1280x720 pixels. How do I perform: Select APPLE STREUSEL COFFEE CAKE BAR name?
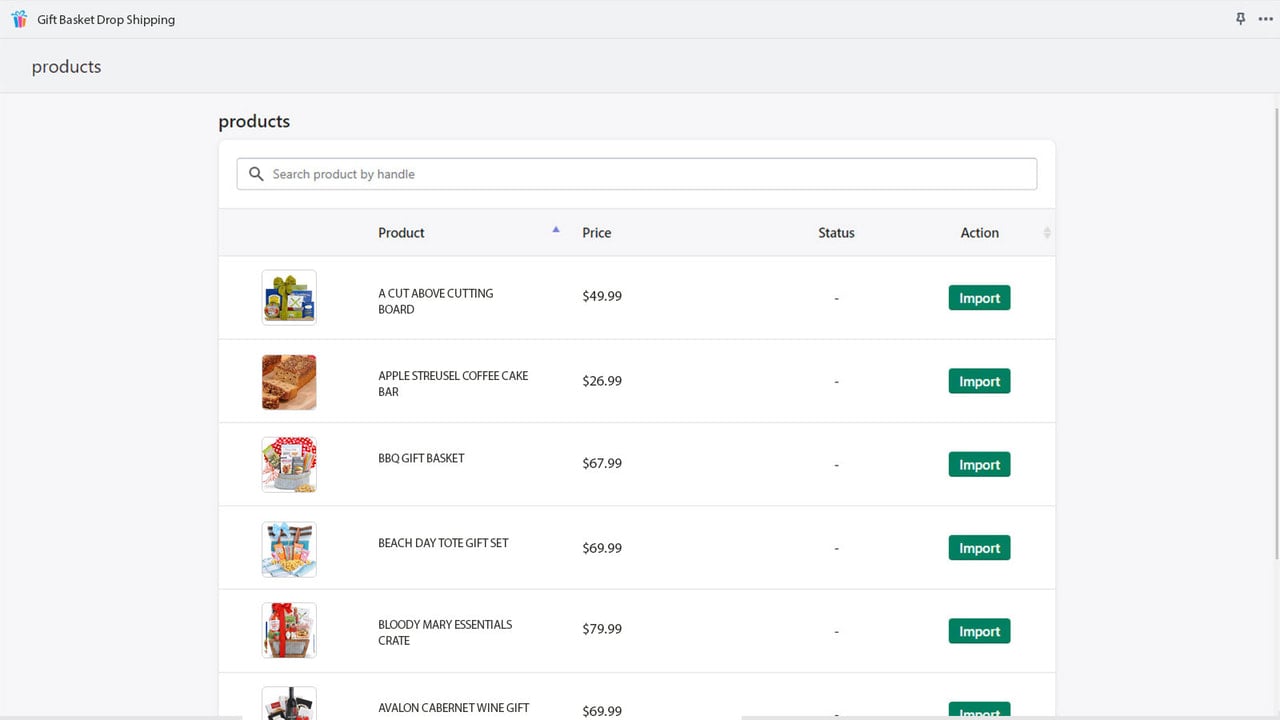tap(453, 384)
